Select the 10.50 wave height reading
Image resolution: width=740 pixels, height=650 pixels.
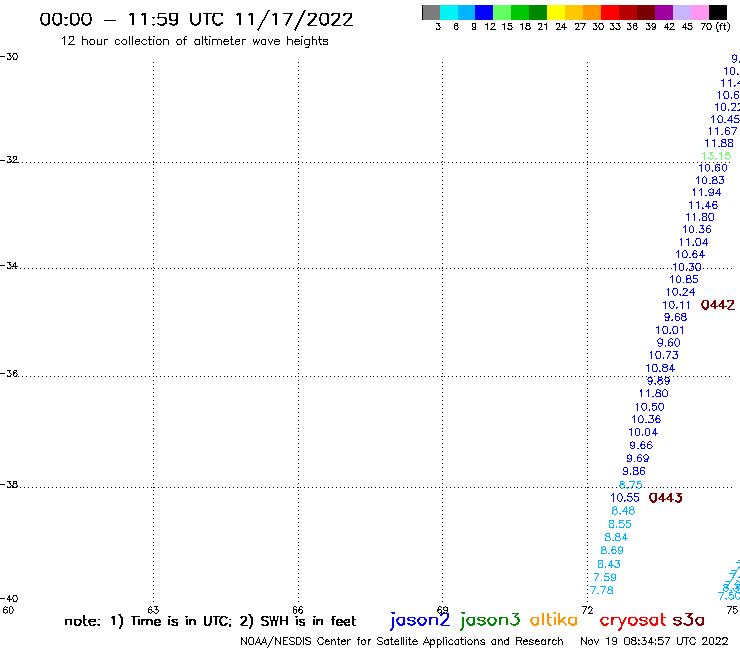[x=649, y=407]
